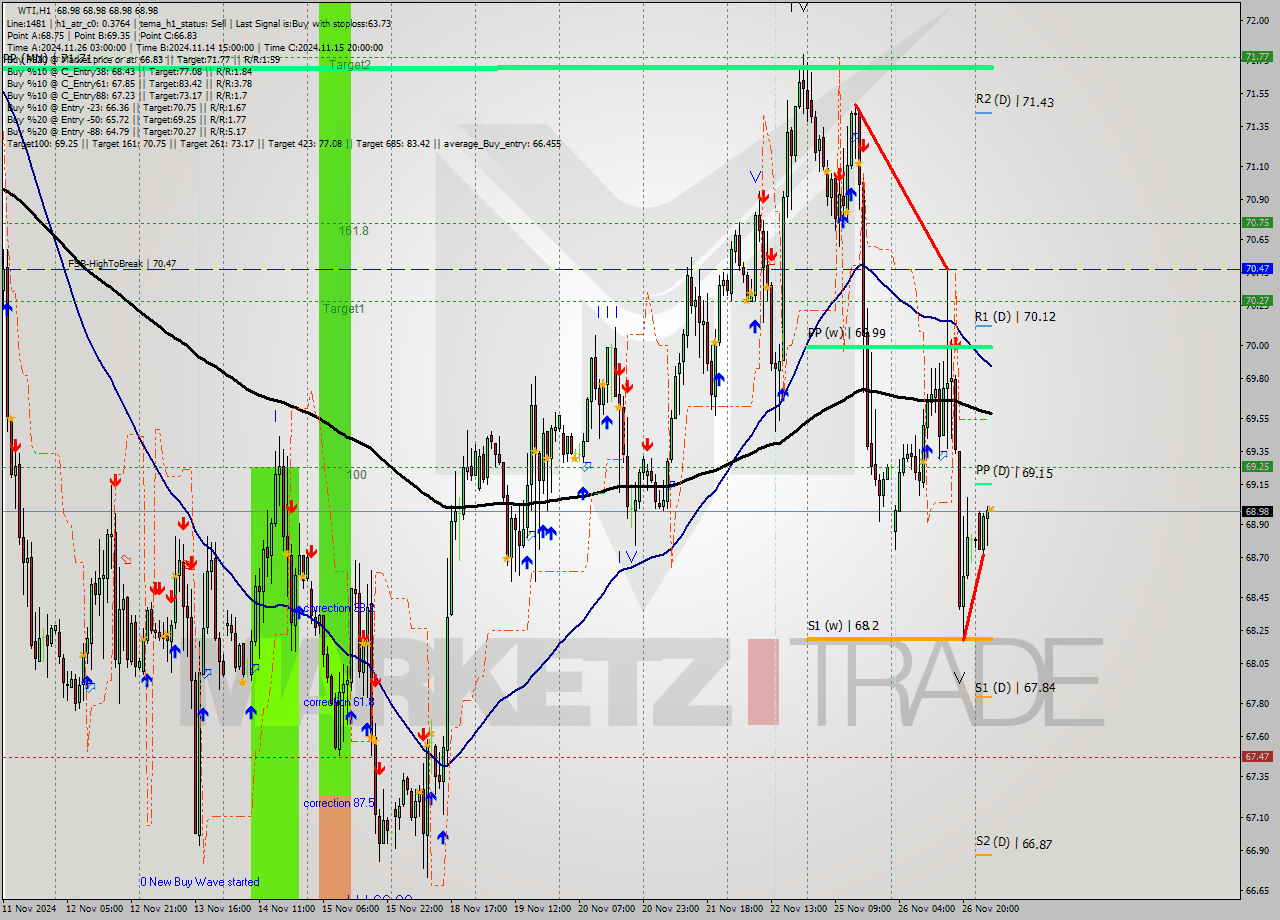This screenshot has width=1280, height=920.
Task: Select the blue 'I I I' wave label
Action: [x=607, y=312]
